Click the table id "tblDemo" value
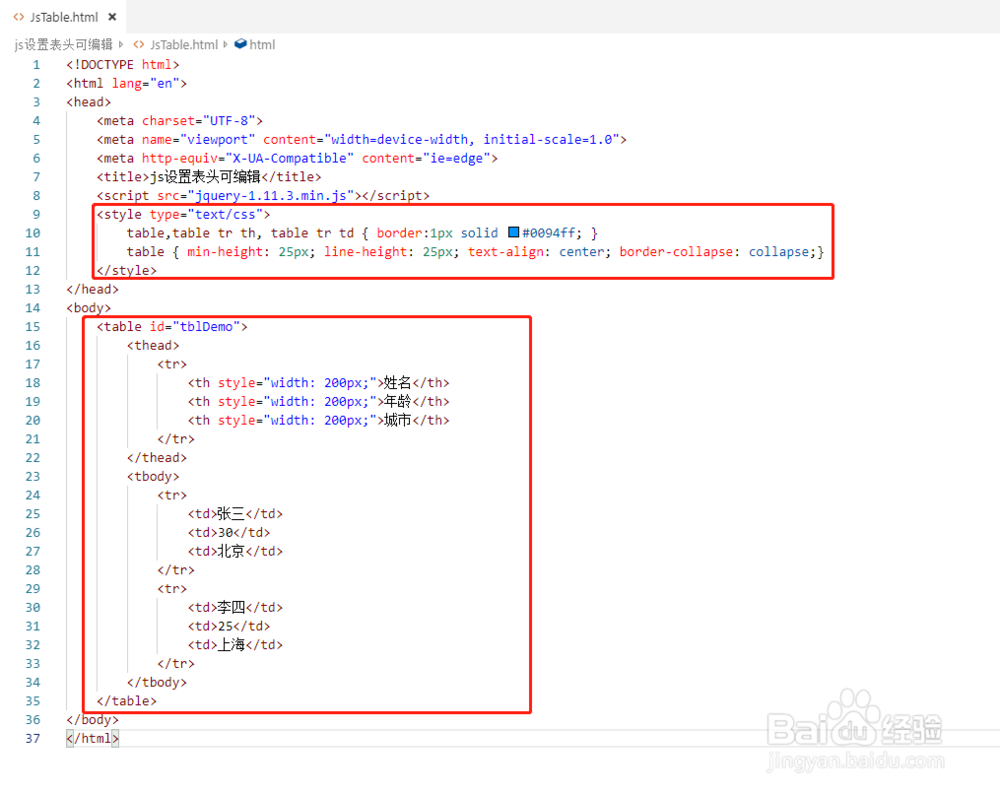 click(206, 327)
